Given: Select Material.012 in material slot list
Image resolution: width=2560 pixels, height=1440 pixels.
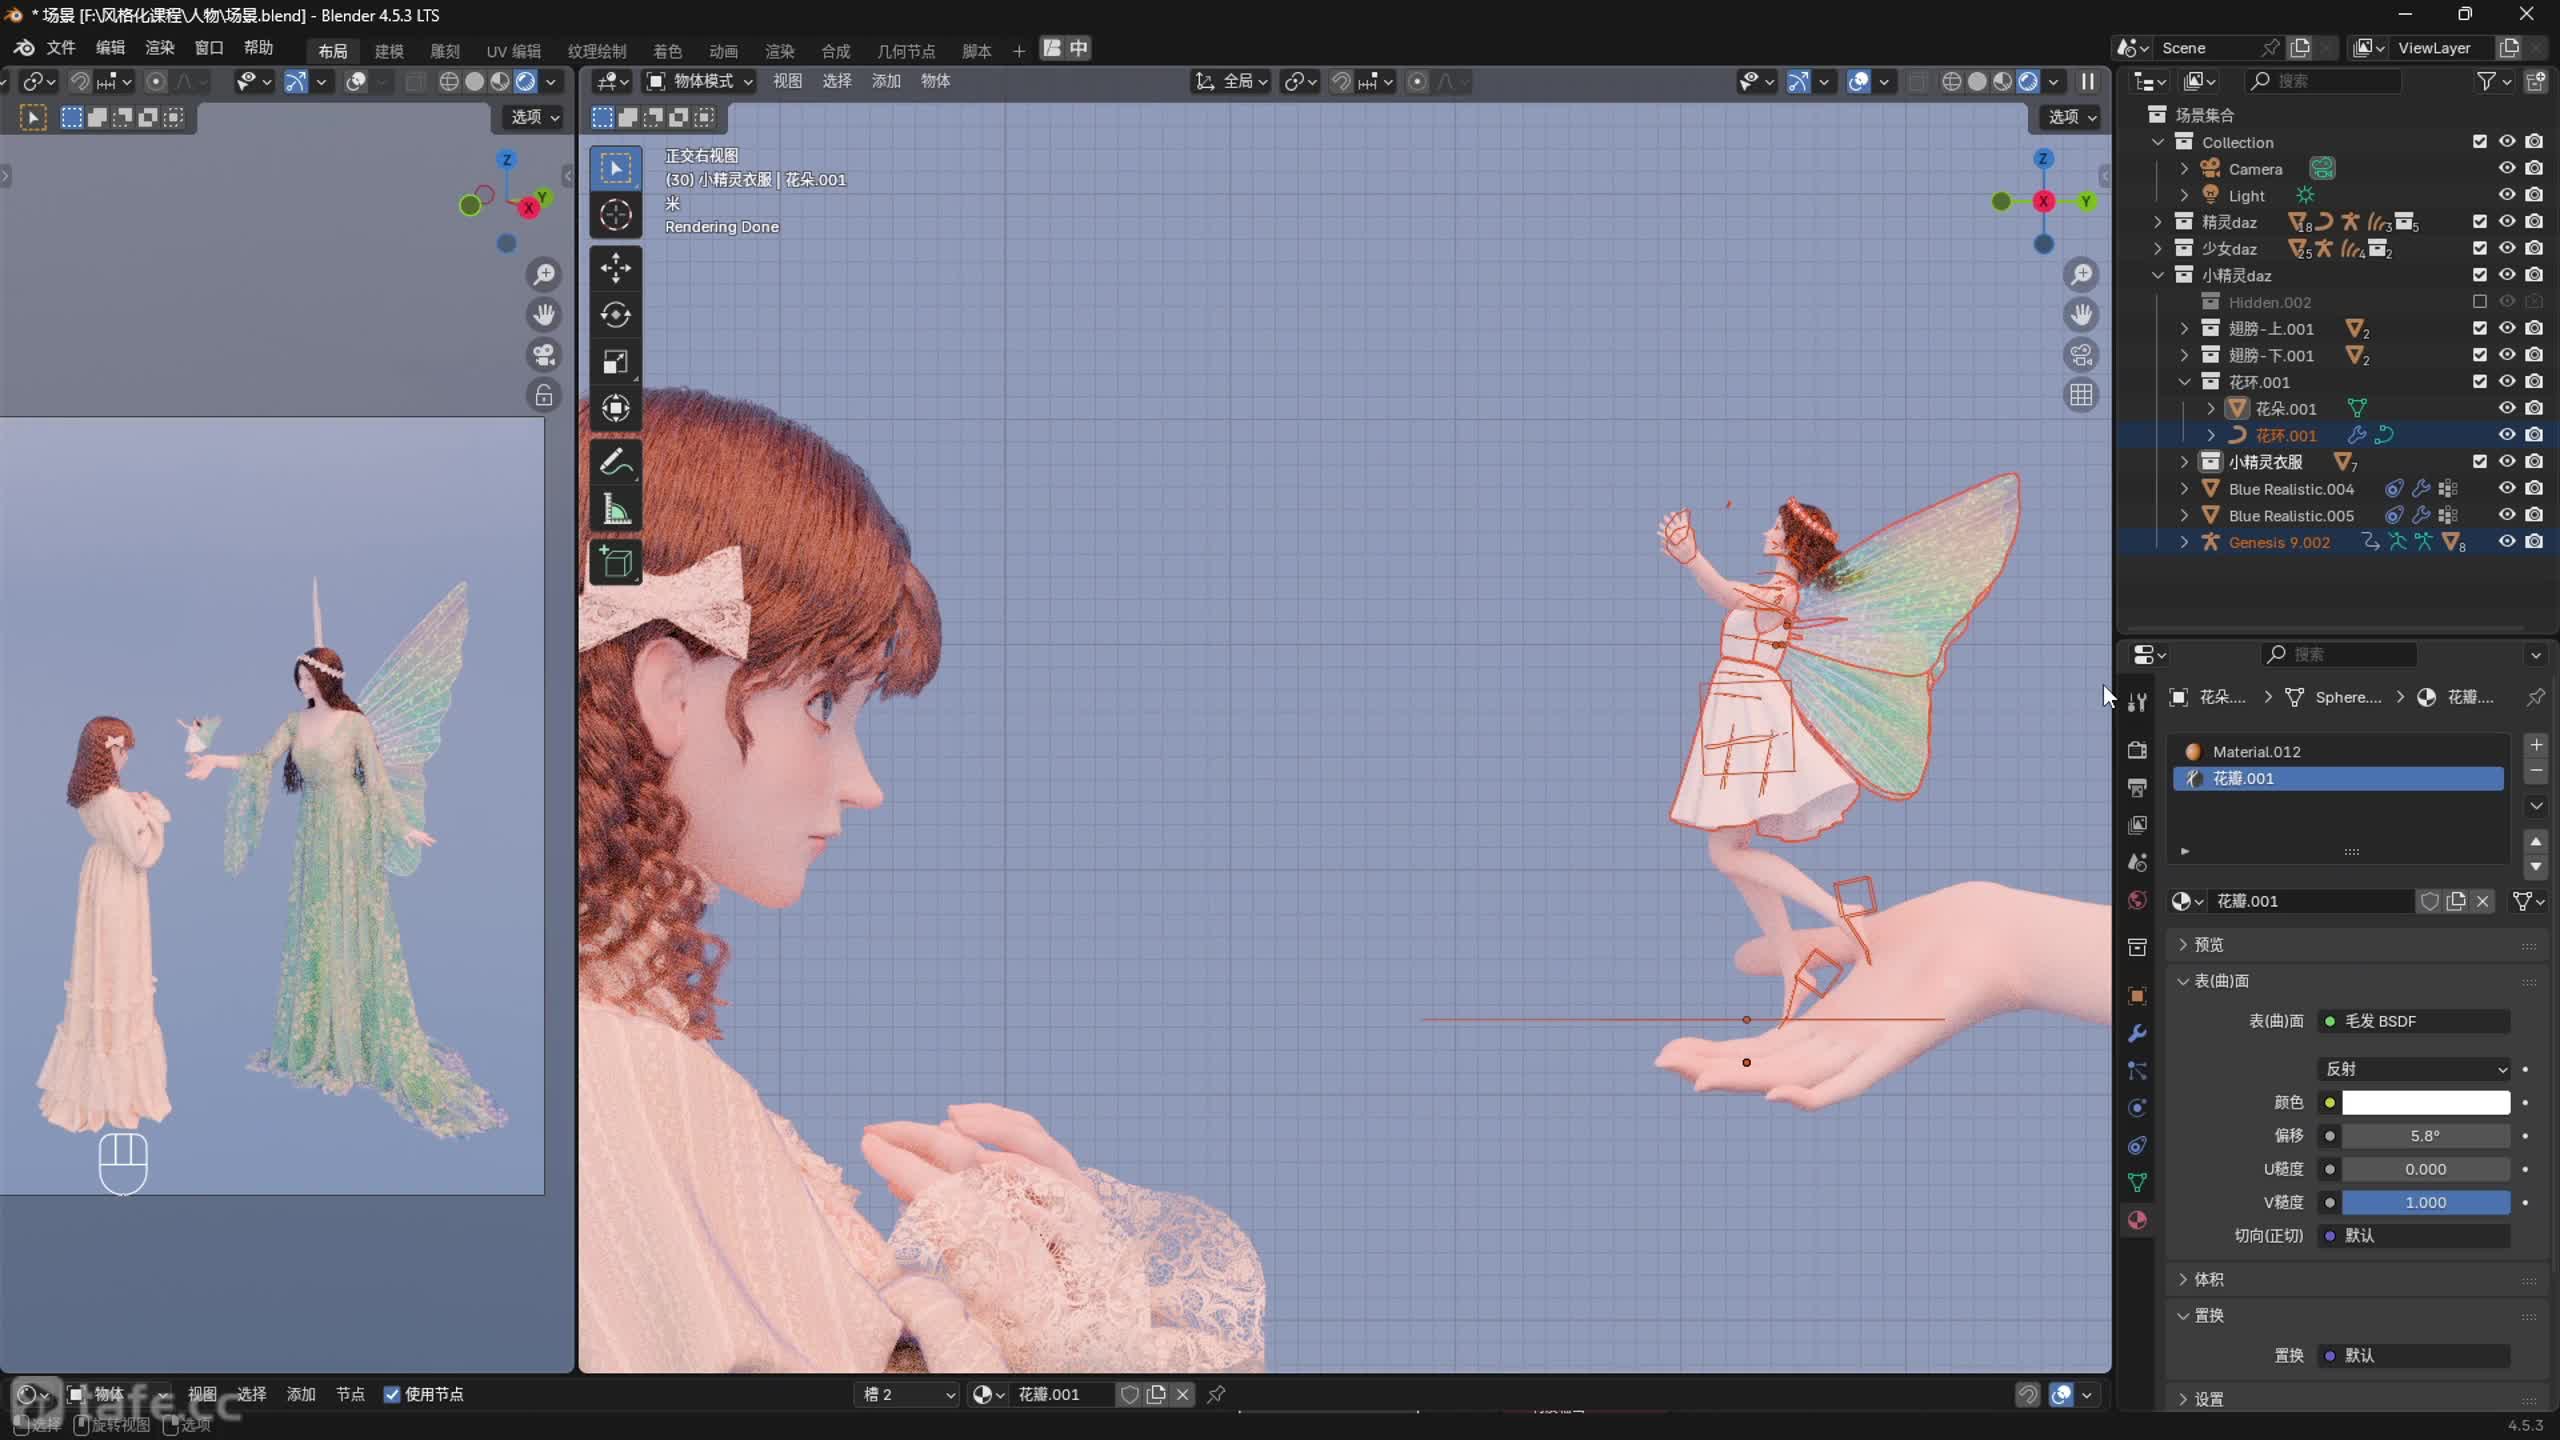Looking at the screenshot, I should point(2256,751).
